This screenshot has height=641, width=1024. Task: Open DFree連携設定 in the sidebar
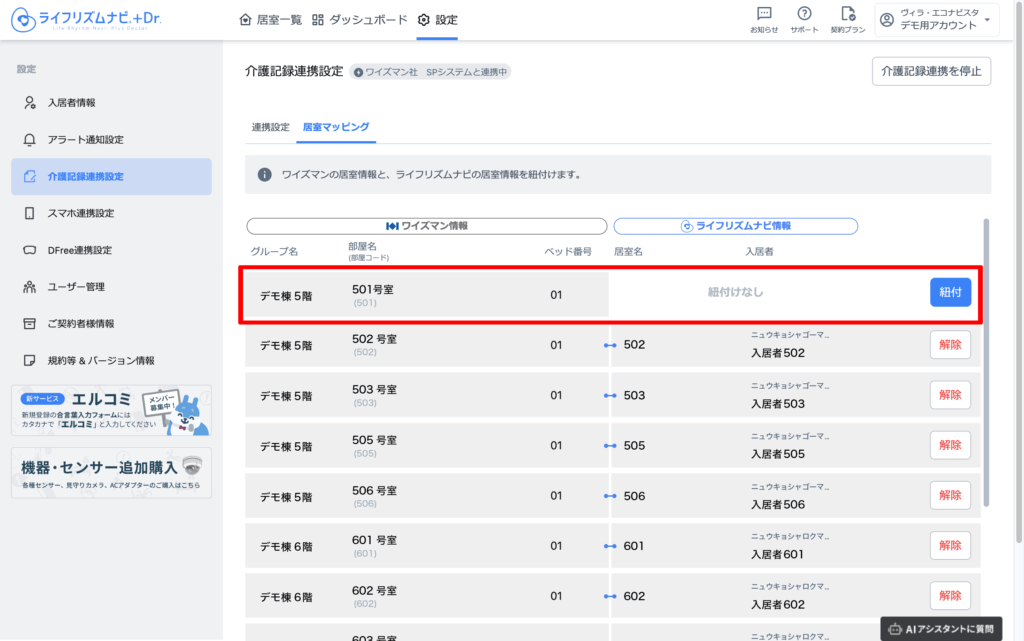80,250
